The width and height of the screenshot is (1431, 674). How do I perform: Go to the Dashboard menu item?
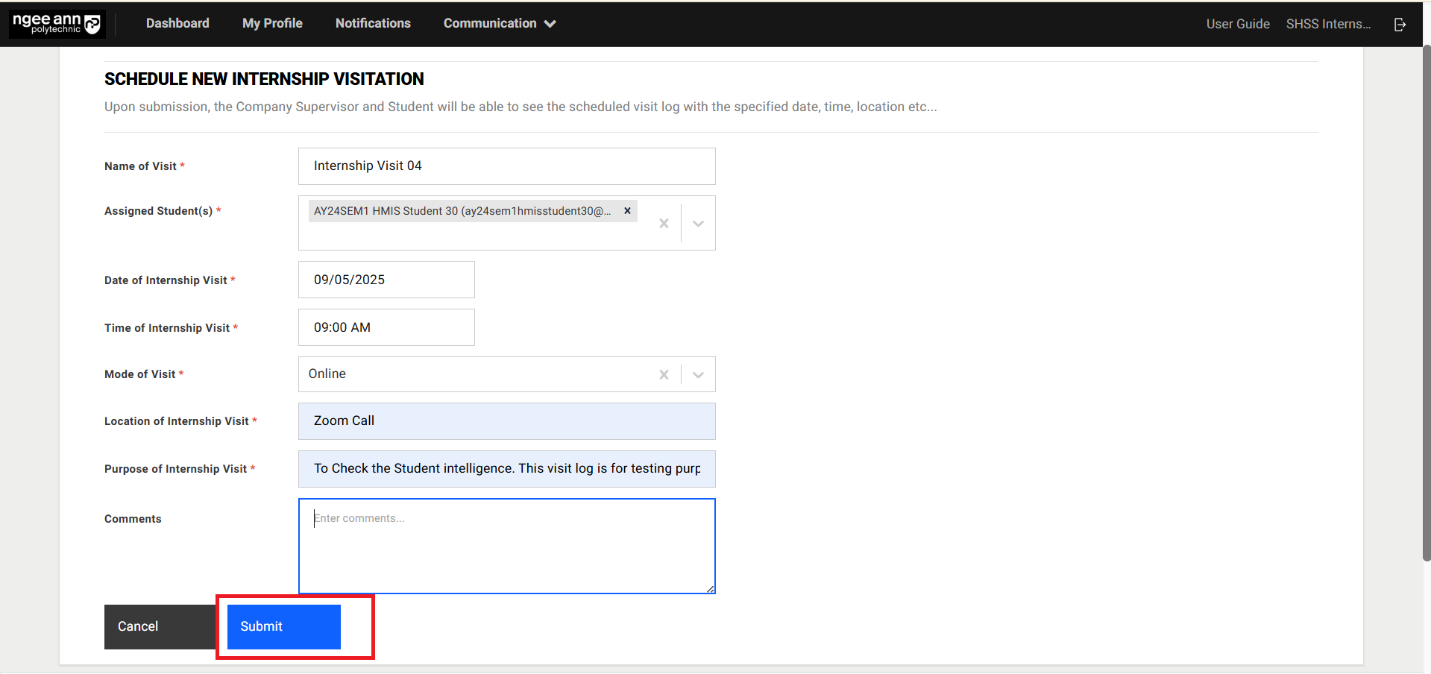tap(177, 23)
